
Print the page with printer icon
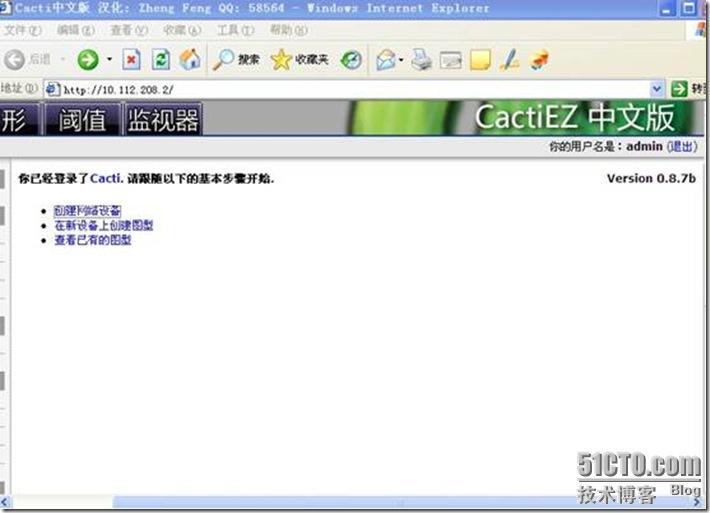[x=422, y=60]
